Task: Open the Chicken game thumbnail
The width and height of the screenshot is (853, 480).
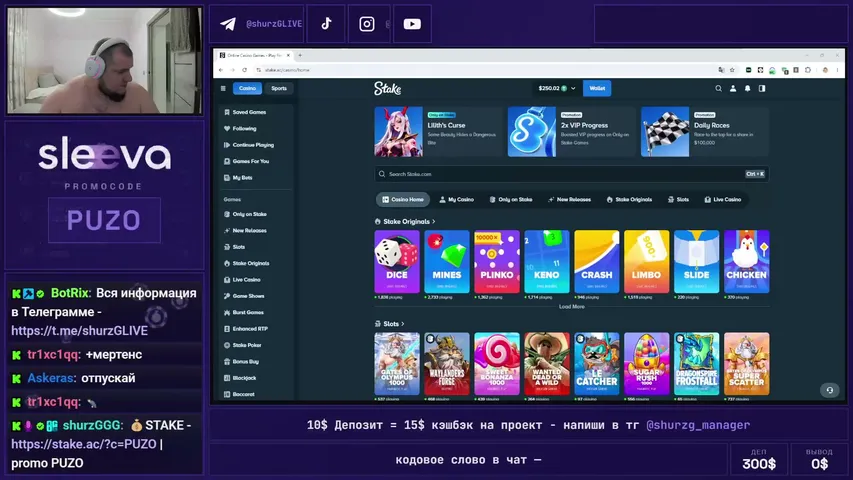Action: (746, 262)
